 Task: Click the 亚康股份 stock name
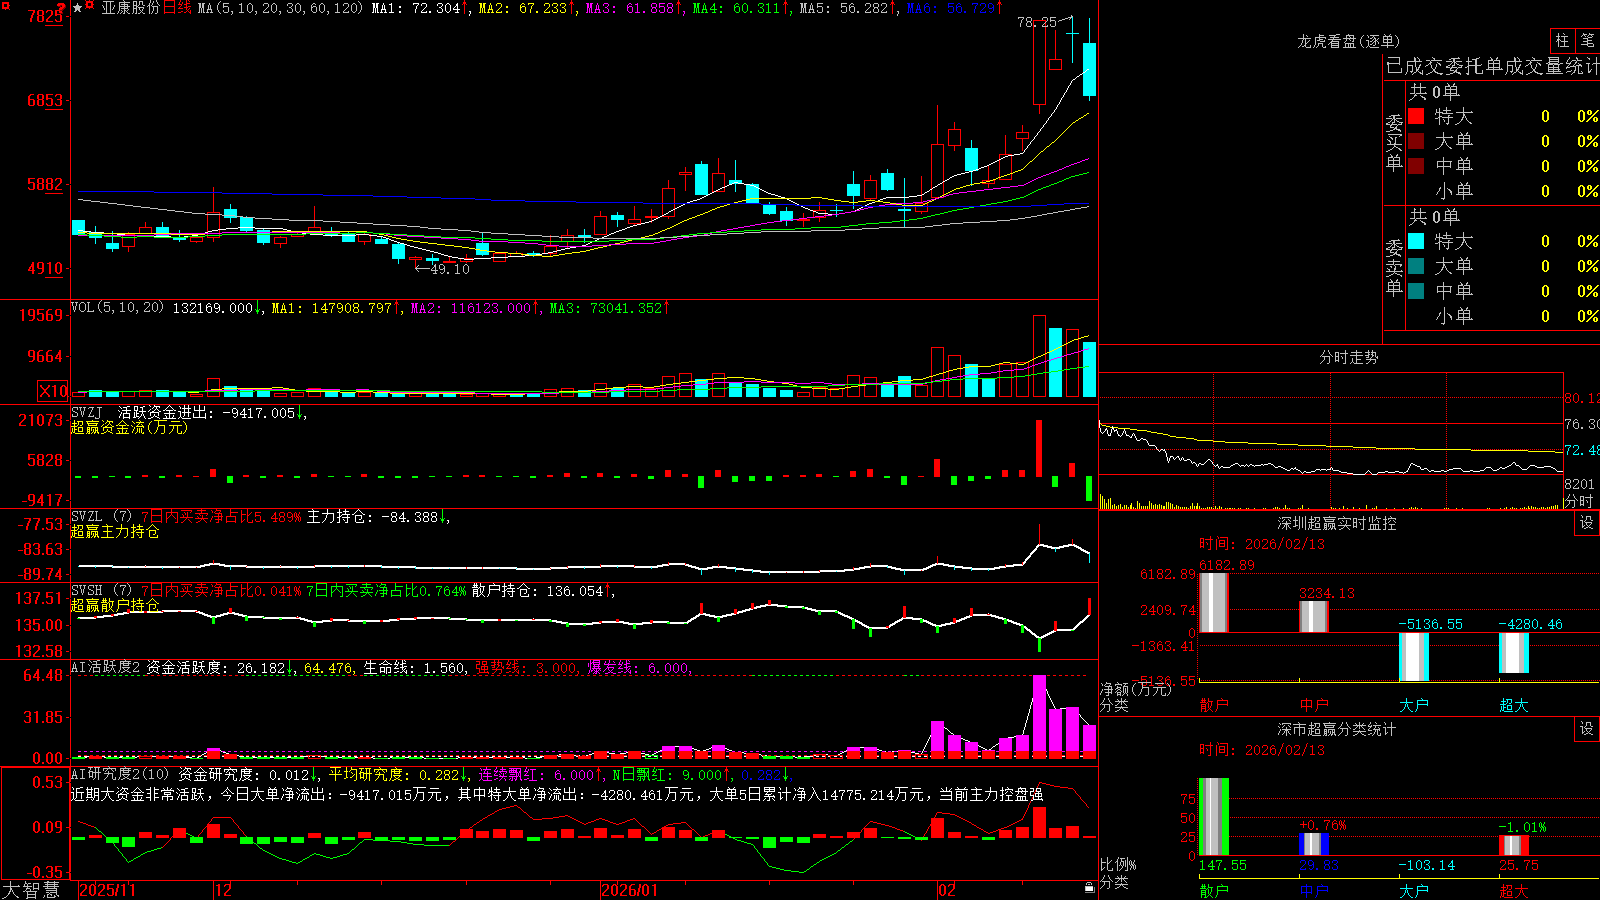pyautogui.click(x=130, y=8)
